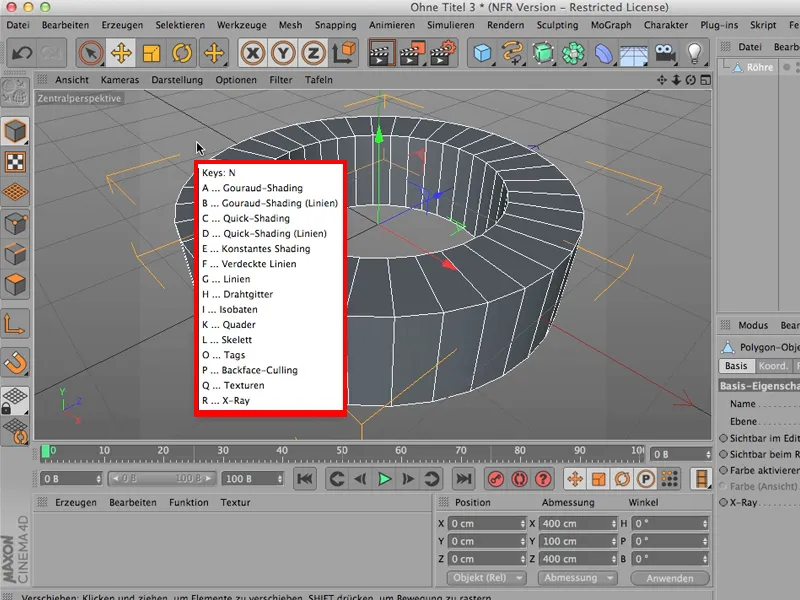Activate the Scale tool in top toolbar
The width and height of the screenshot is (800, 600).
(152, 53)
